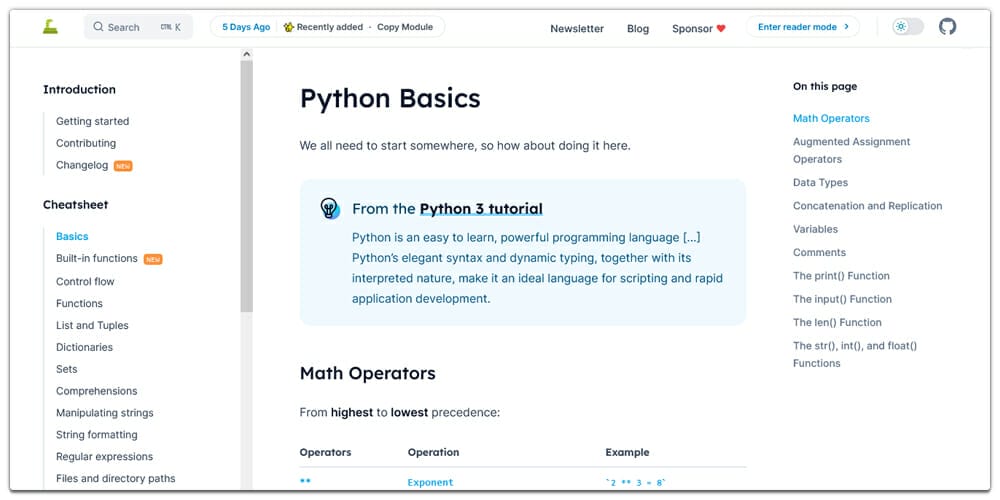Viewport: 1000px width, 500px height.
Task: Click the sidebar scrollbar thumb
Action: (x=247, y=186)
